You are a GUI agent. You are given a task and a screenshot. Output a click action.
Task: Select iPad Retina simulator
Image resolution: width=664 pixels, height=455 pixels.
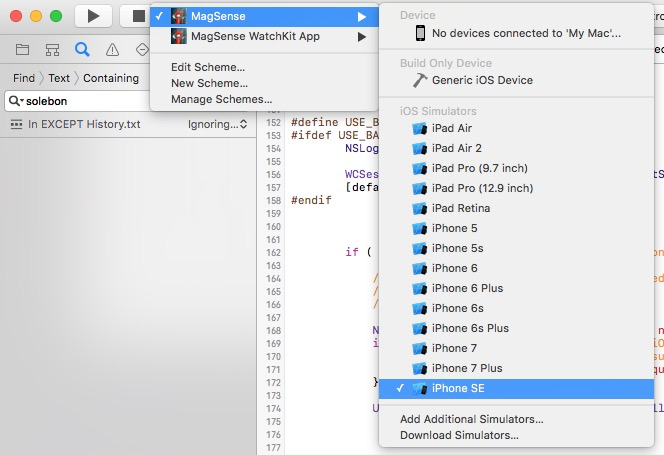[516, 208]
